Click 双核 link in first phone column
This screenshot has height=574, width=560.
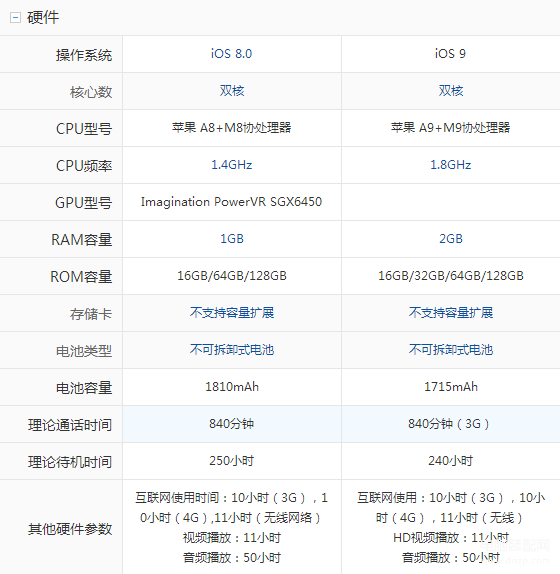click(x=232, y=91)
